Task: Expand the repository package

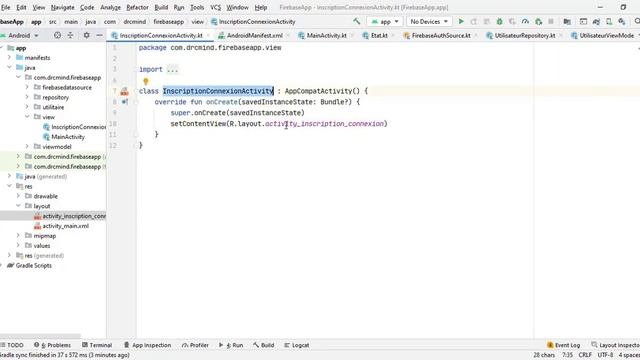Action: tap(27, 97)
